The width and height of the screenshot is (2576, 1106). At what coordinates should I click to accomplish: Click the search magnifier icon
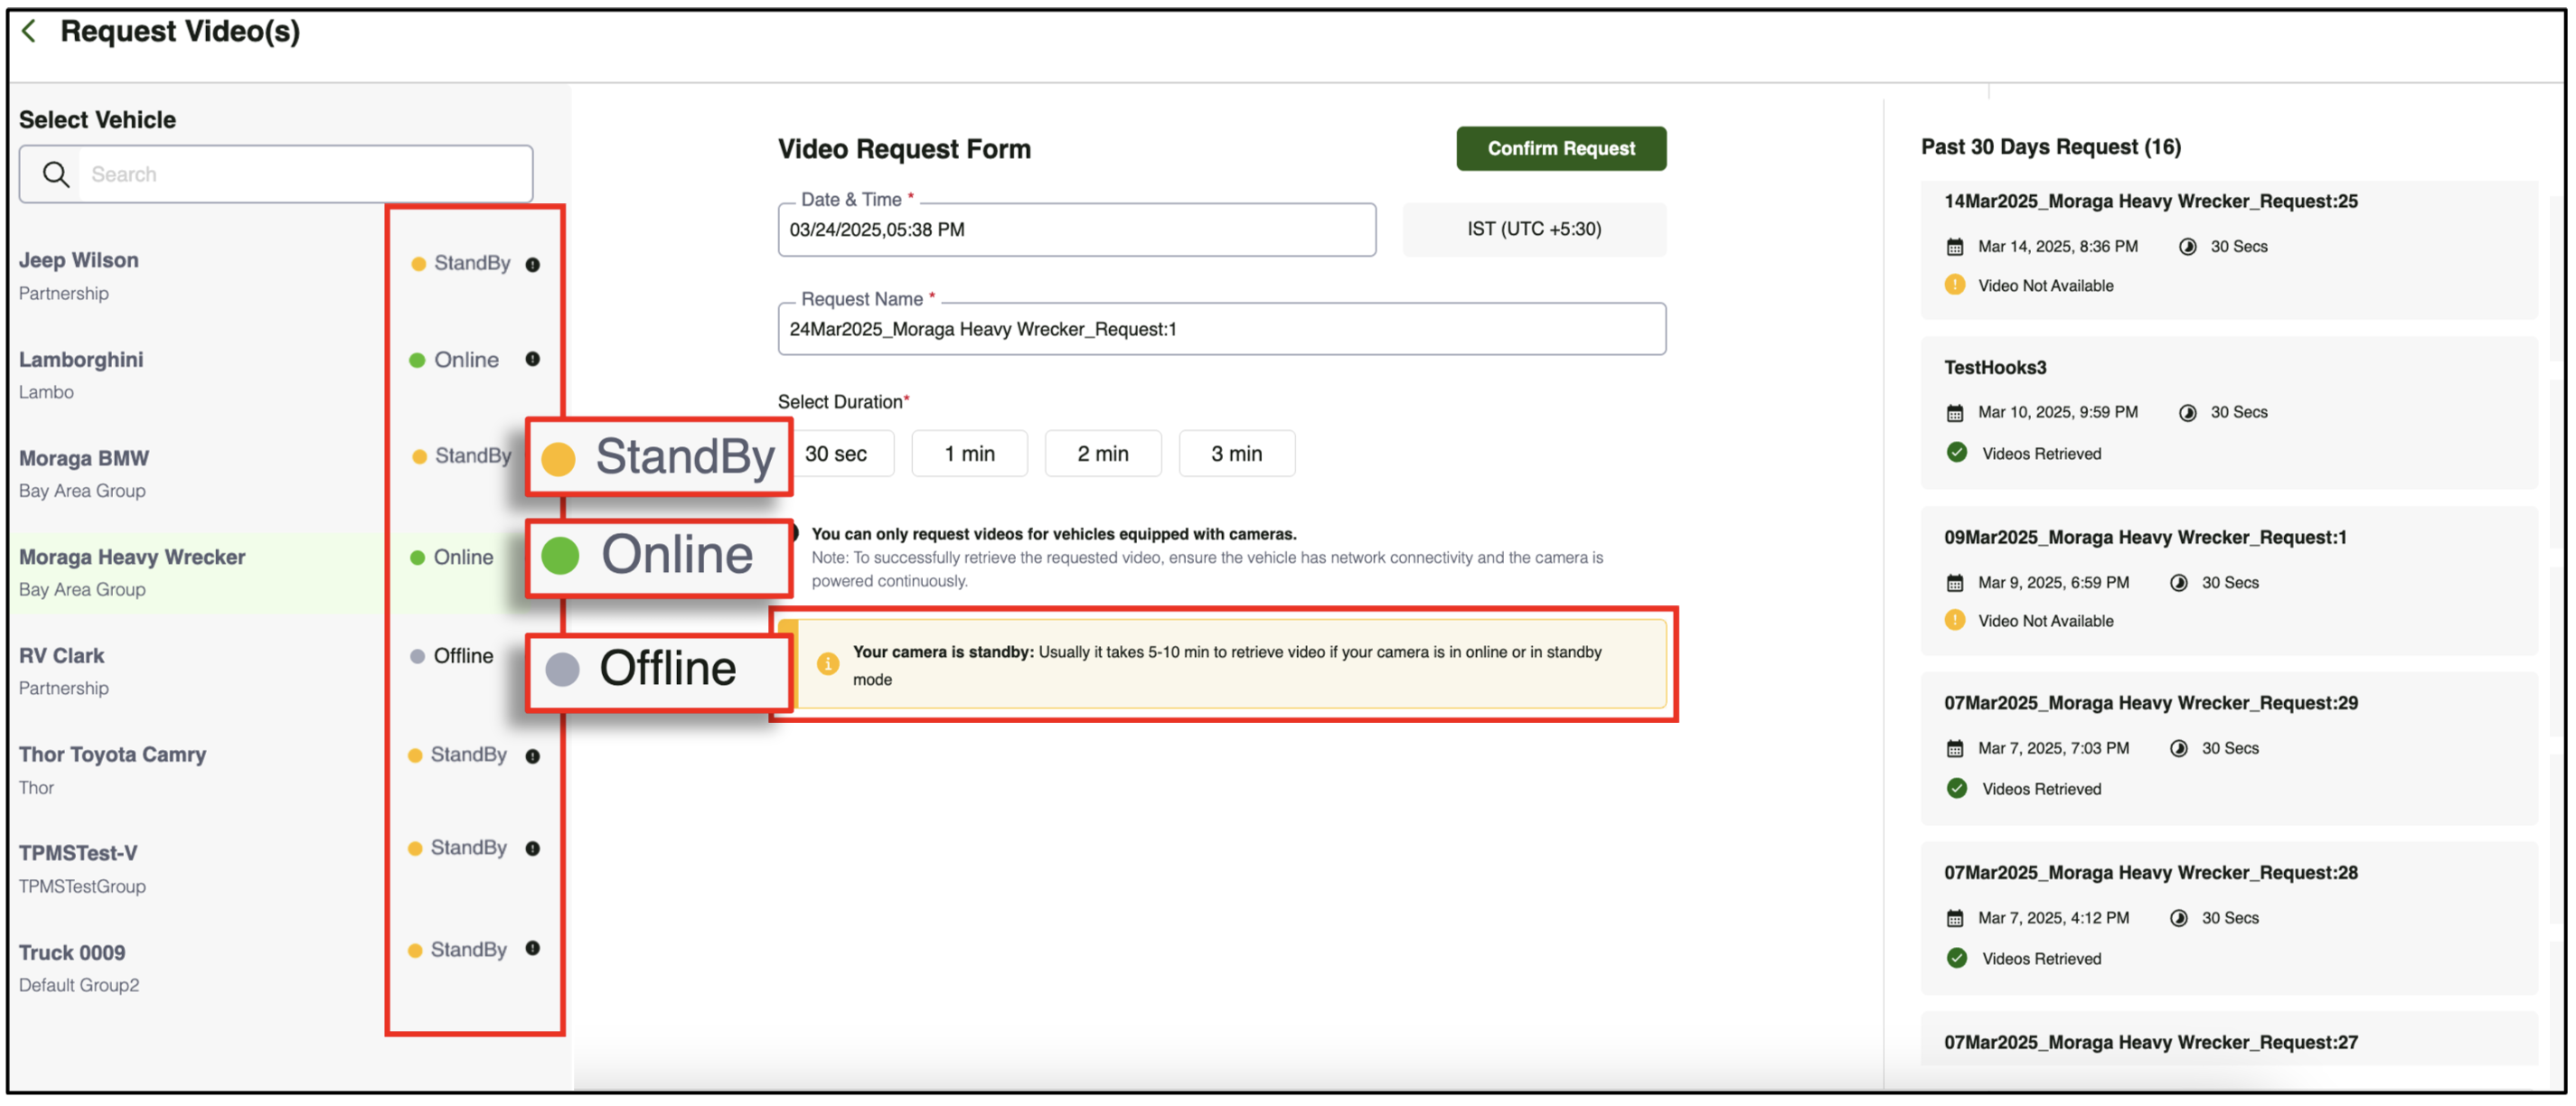56,174
